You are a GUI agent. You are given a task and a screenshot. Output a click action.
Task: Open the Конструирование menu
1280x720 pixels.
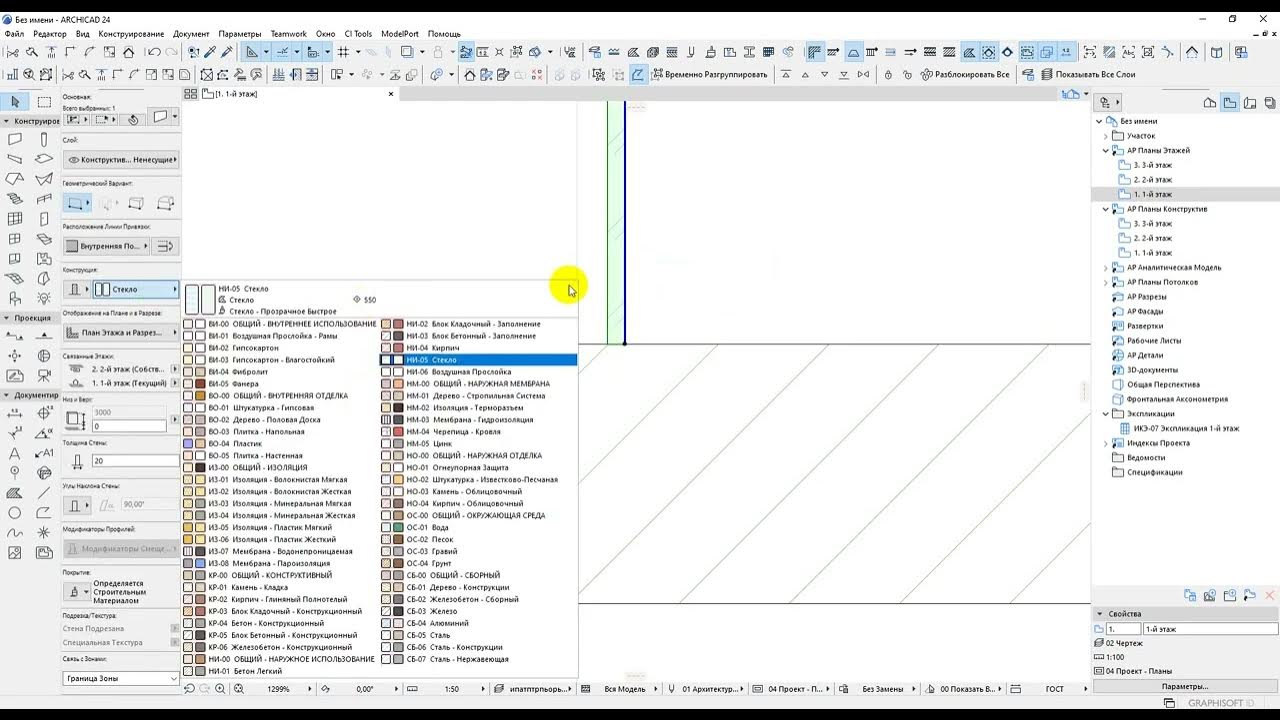131,34
